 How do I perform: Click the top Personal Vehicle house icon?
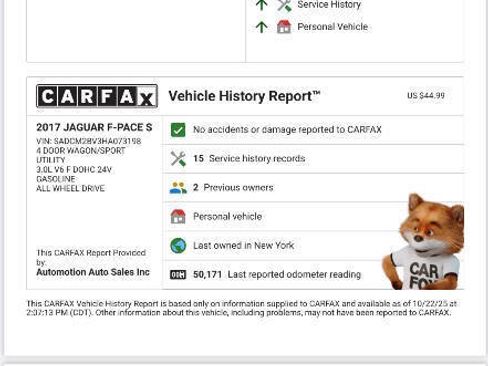284,27
